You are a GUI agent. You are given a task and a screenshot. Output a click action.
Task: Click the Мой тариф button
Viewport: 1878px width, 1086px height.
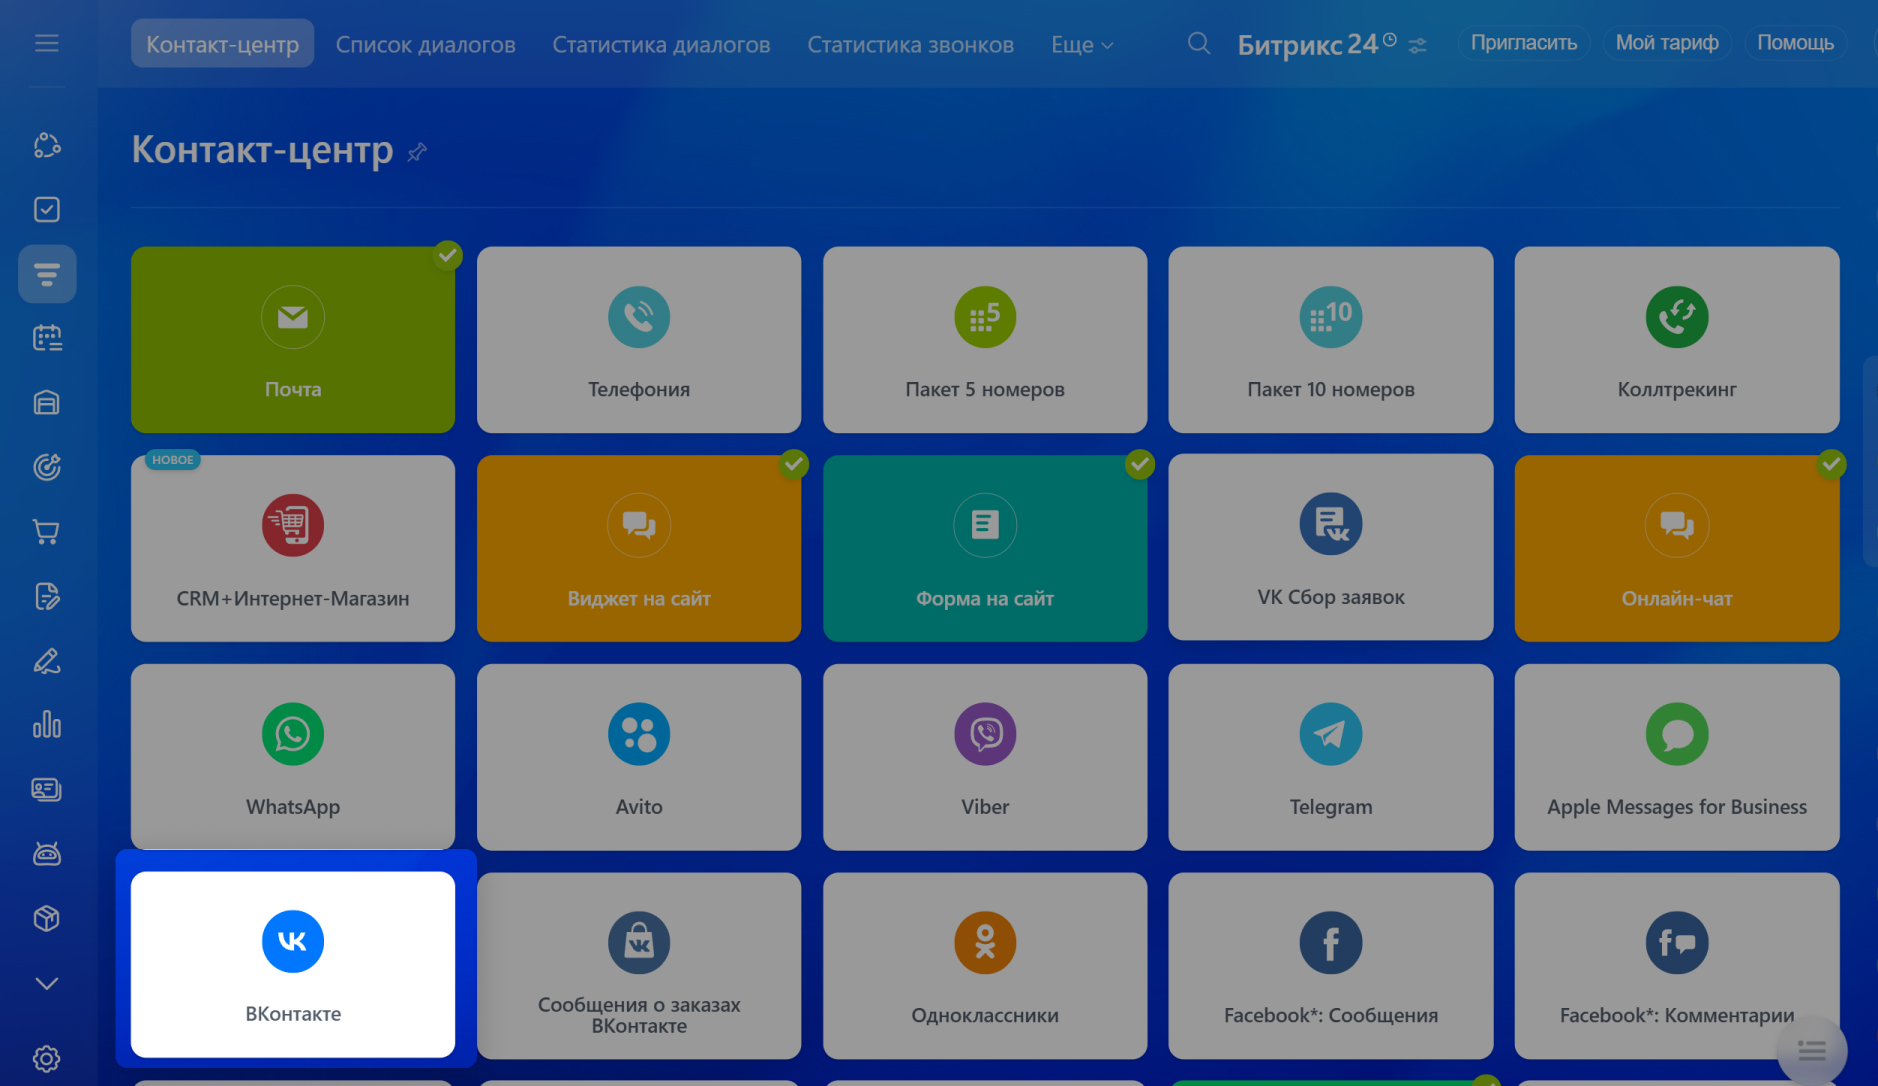(x=1667, y=43)
